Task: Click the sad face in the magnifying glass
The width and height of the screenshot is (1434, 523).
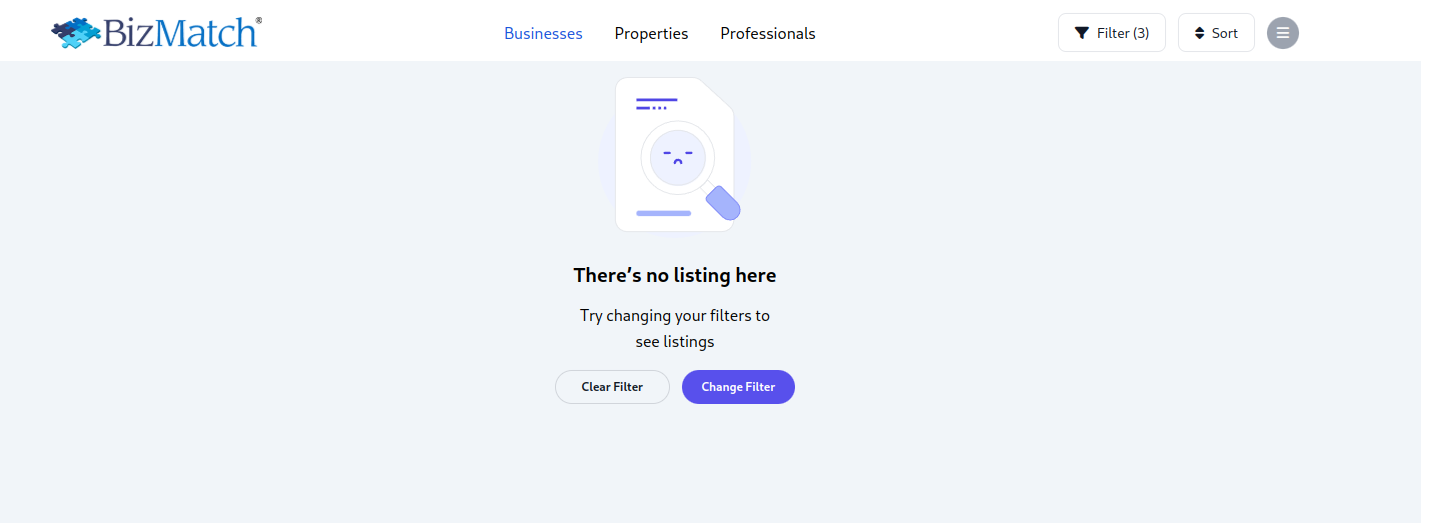Action: pos(677,156)
